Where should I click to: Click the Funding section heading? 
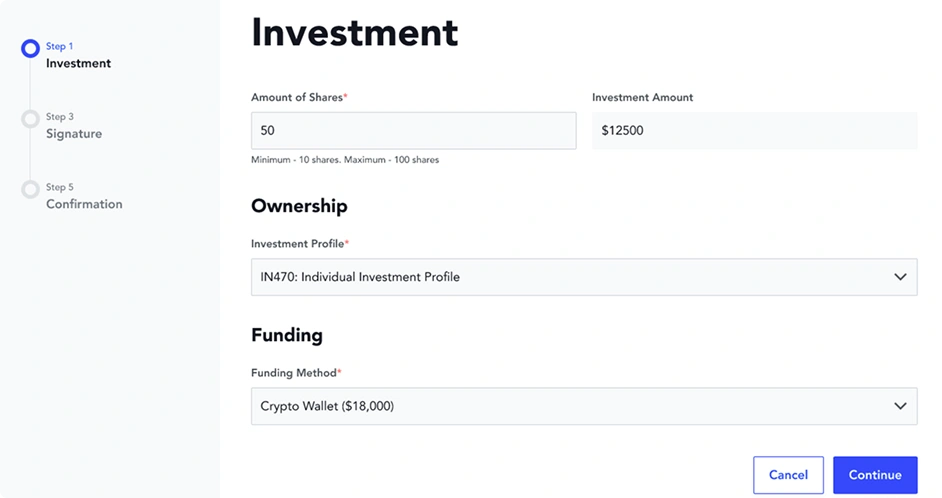point(286,335)
